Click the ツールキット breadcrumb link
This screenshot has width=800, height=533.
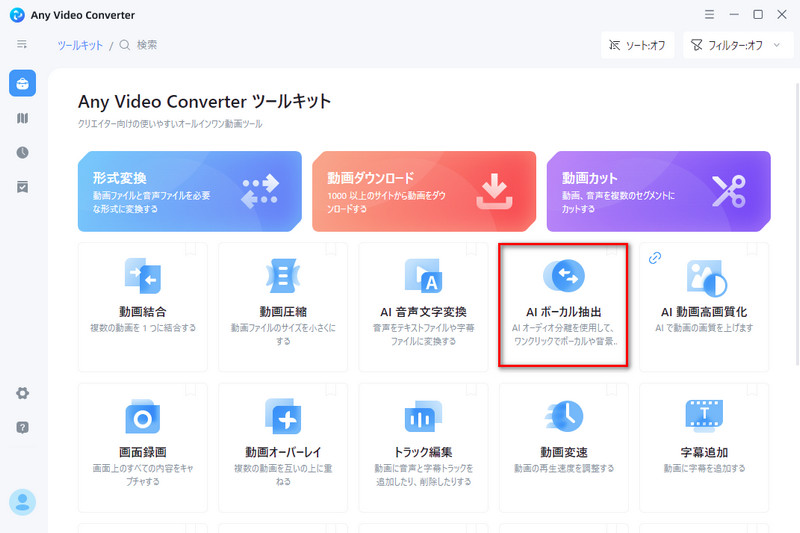80,45
